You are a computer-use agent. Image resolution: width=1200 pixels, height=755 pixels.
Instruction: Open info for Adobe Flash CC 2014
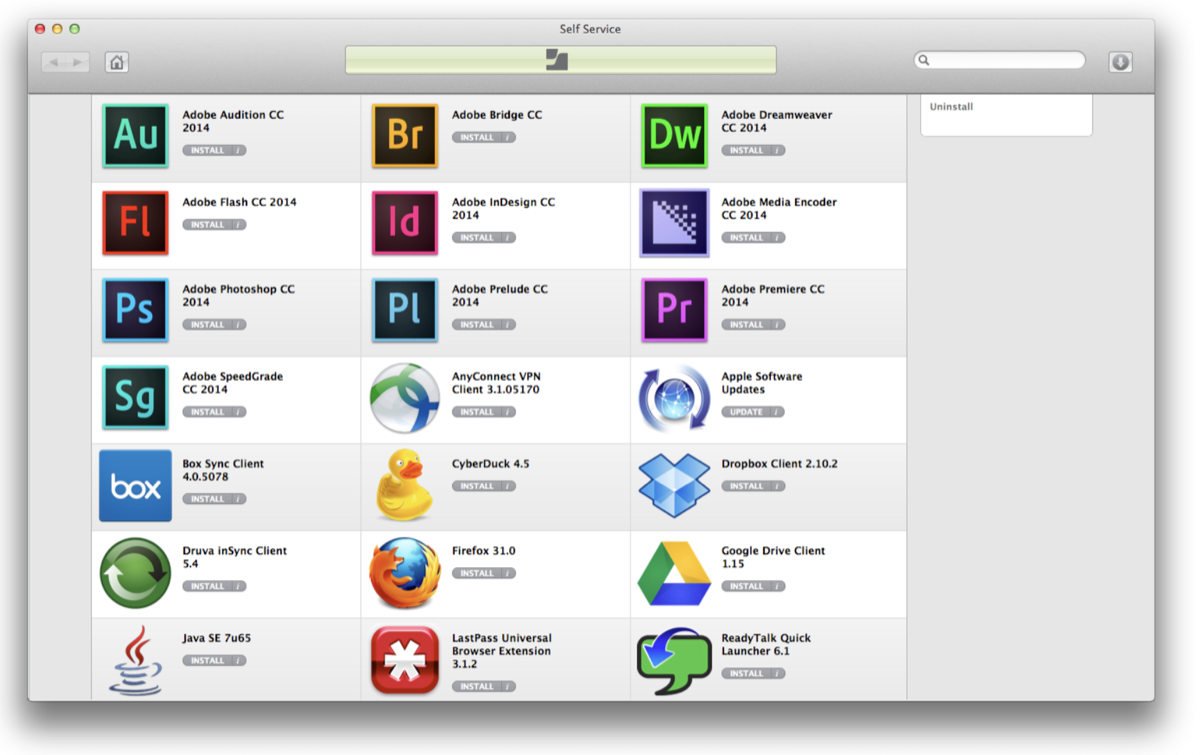238,225
